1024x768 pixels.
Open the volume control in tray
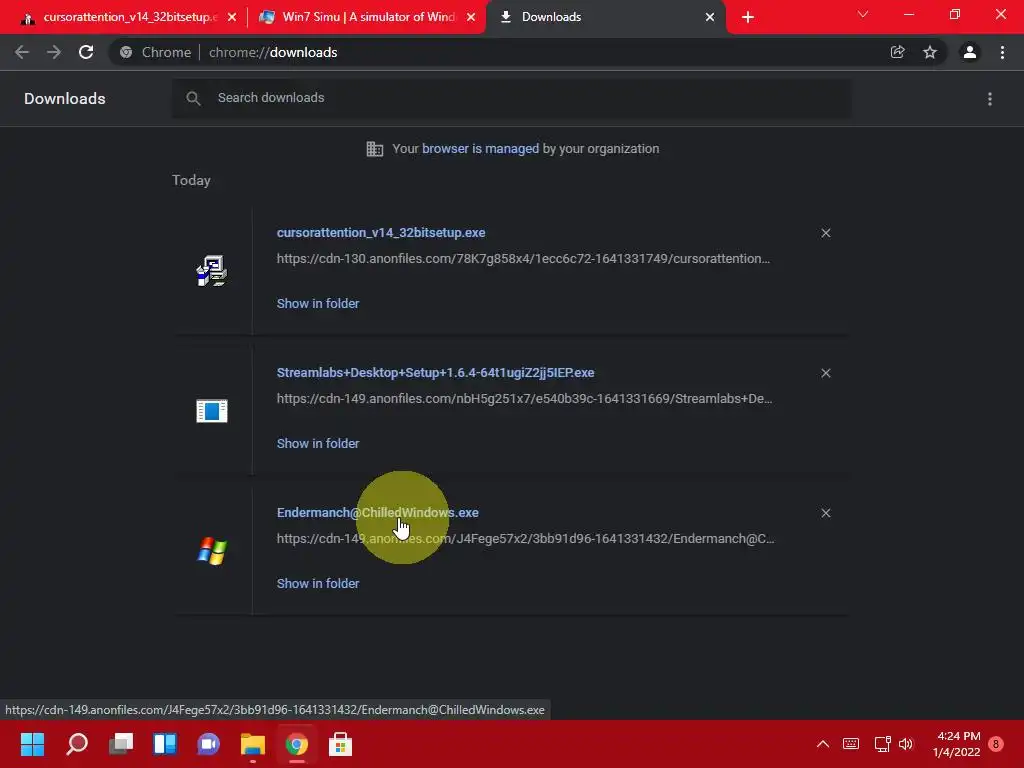[906, 744]
